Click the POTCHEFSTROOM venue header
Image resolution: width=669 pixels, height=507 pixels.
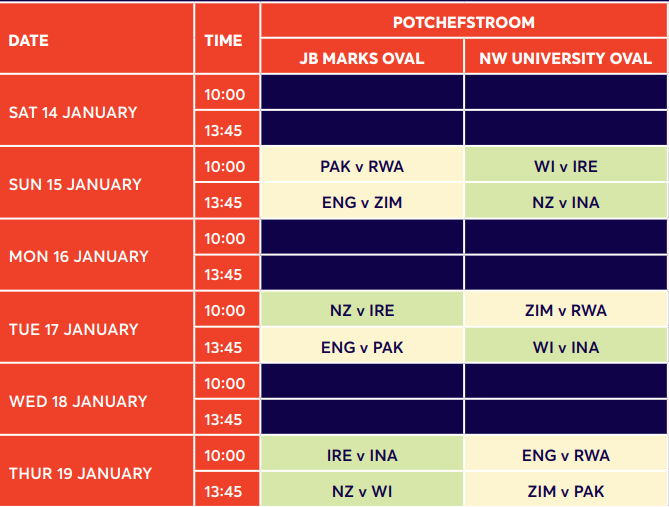[464, 20]
